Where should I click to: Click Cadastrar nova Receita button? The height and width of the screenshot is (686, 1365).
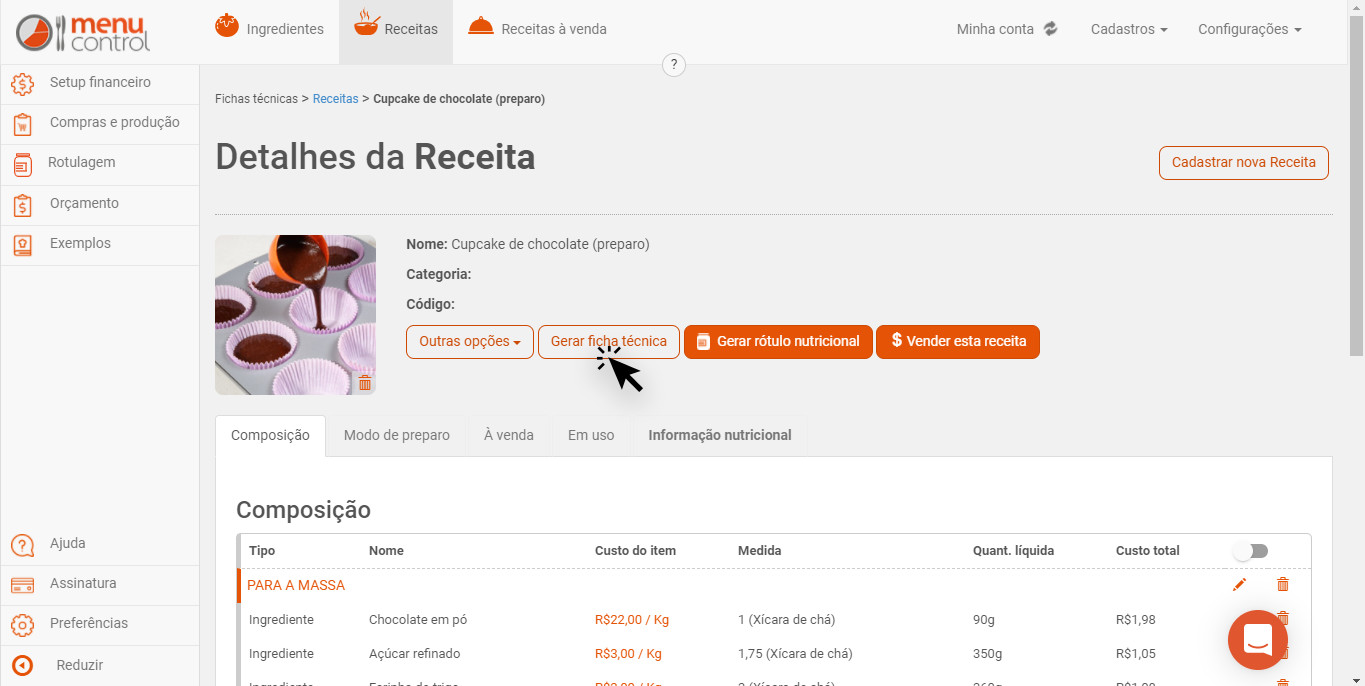[1244, 162]
